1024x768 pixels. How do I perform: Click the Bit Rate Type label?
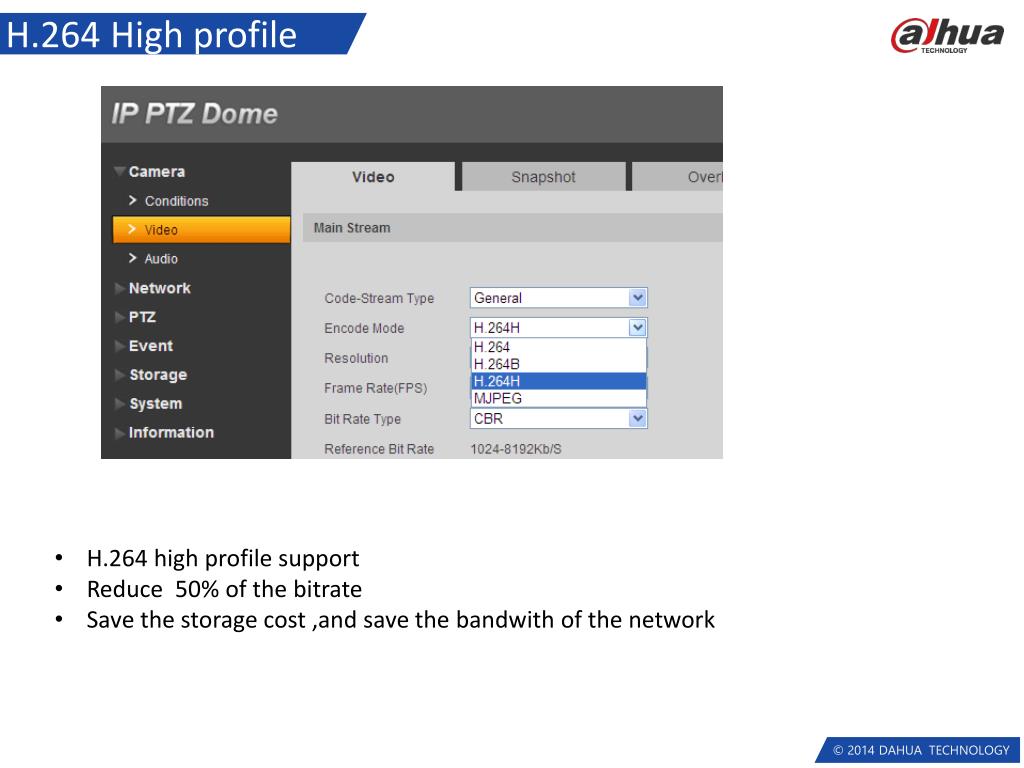coord(362,419)
